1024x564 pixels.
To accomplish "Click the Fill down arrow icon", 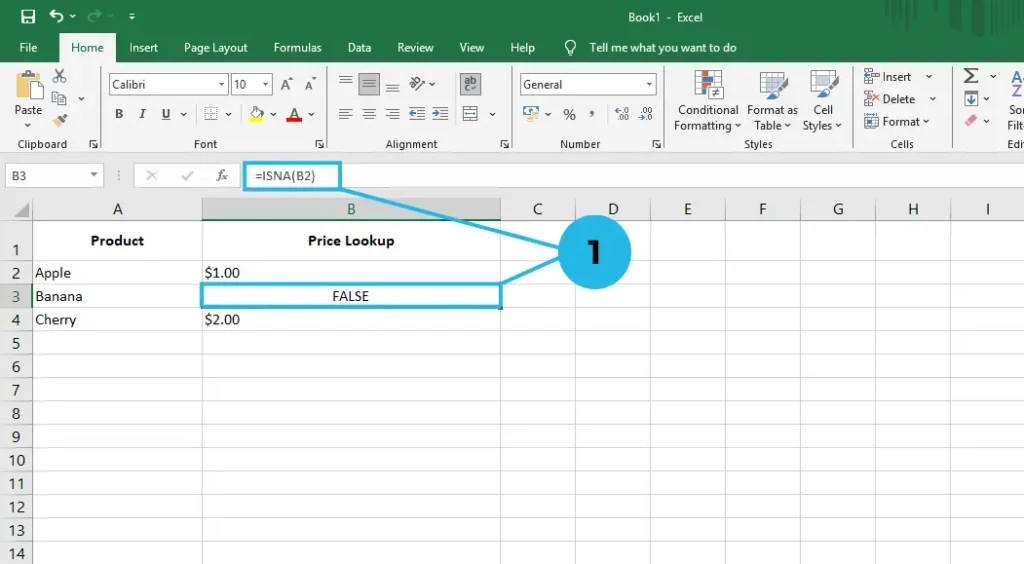I will pos(971,99).
